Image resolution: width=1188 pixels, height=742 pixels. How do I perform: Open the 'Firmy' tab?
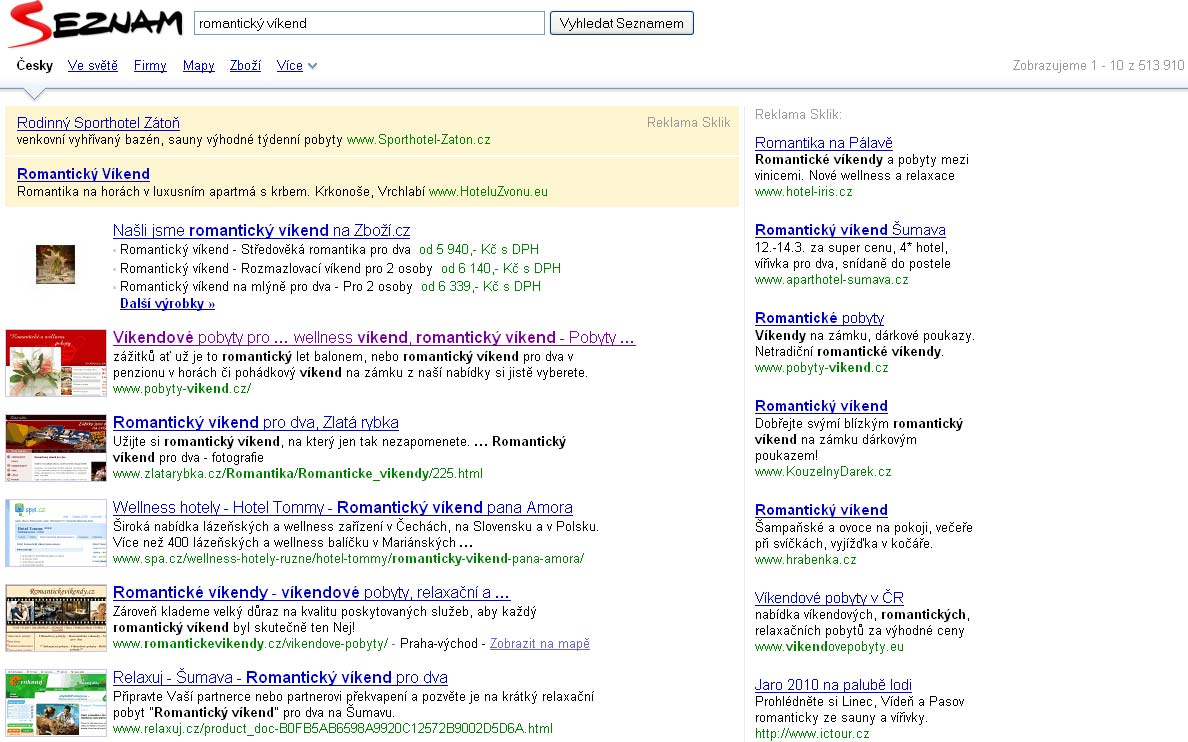coord(150,65)
